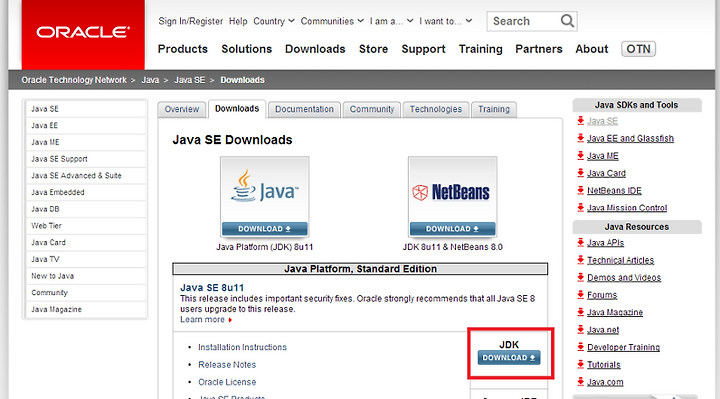
Task: Click arrow icon beside Forums
Action: [580, 295]
